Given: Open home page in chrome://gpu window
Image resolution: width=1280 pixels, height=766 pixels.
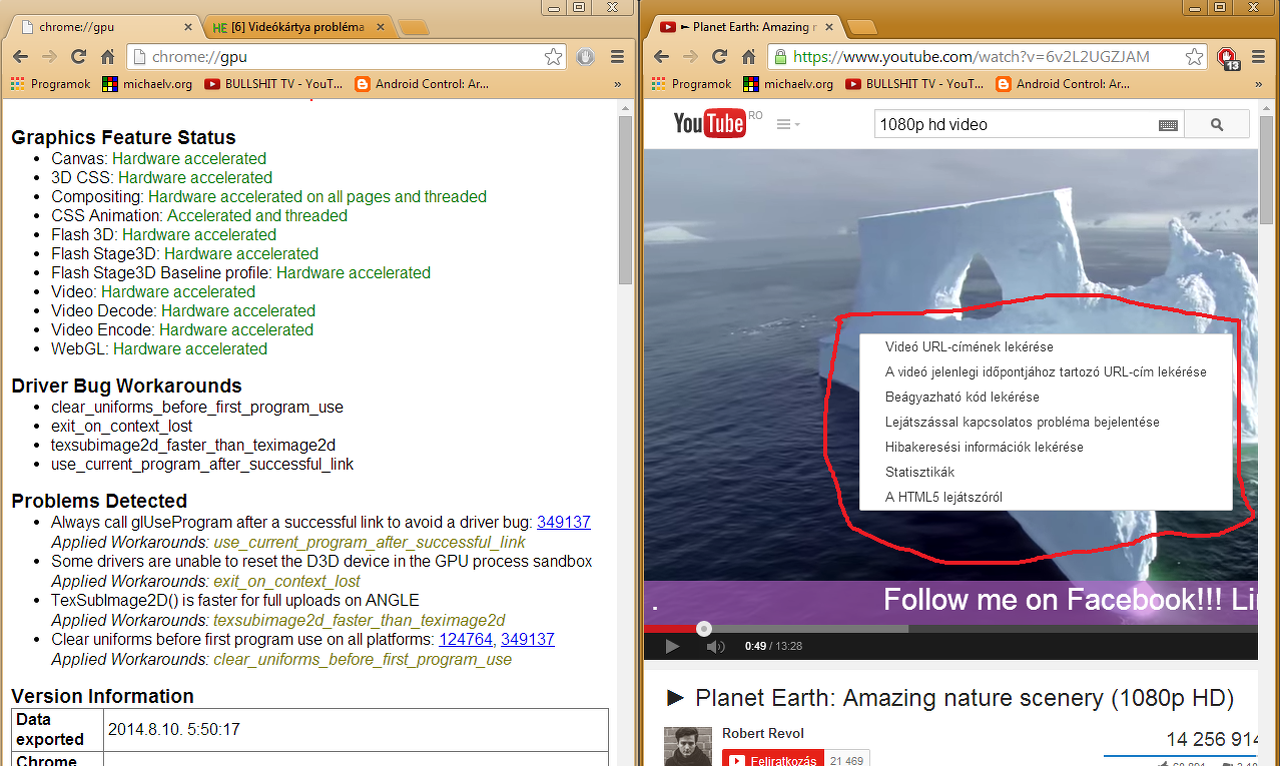Looking at the screenshot, I should 108,57.
